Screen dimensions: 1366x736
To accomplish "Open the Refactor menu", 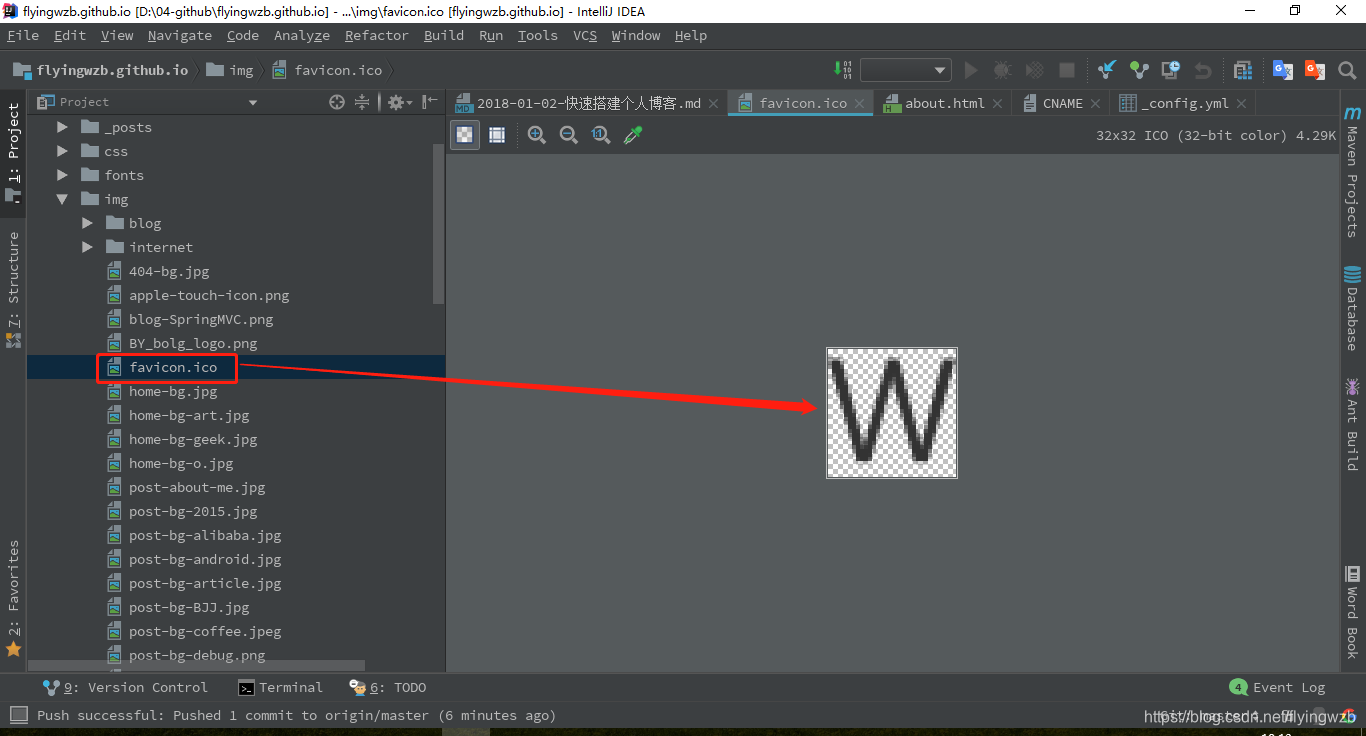I will [x=377, y=35].
